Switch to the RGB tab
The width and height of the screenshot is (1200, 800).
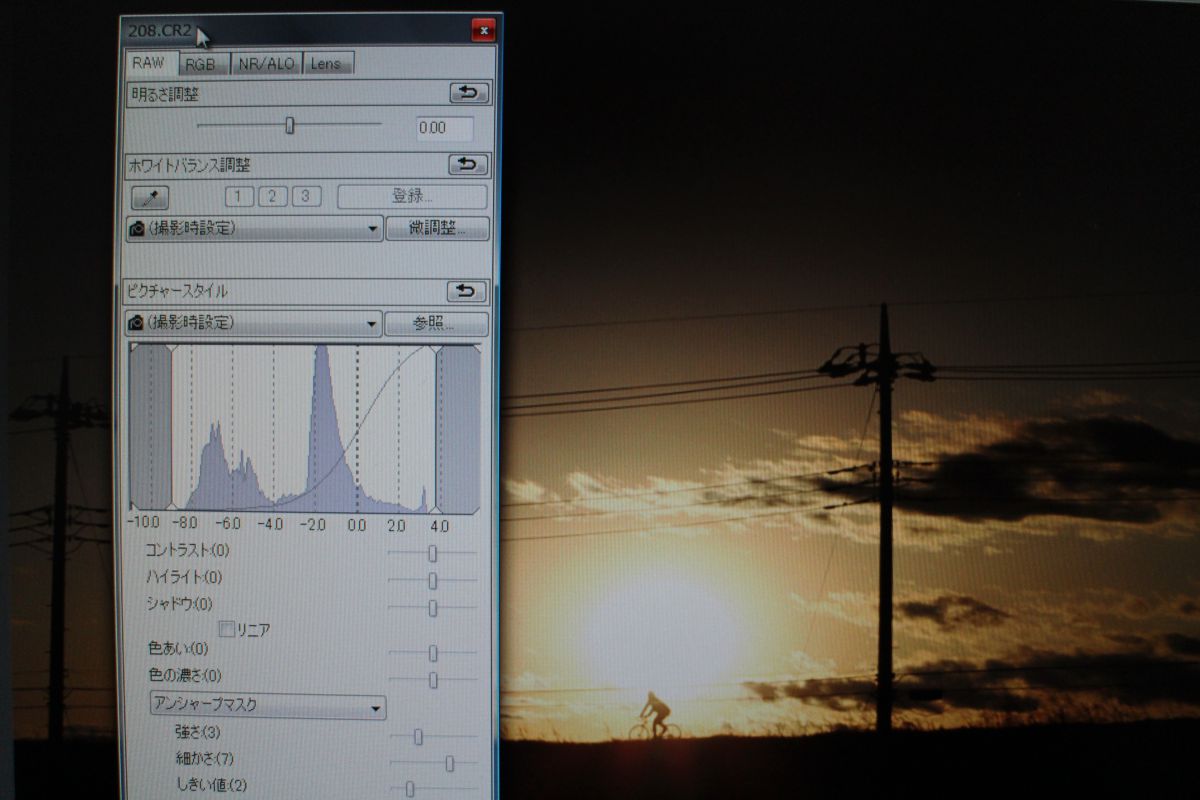tap(200, 63)
